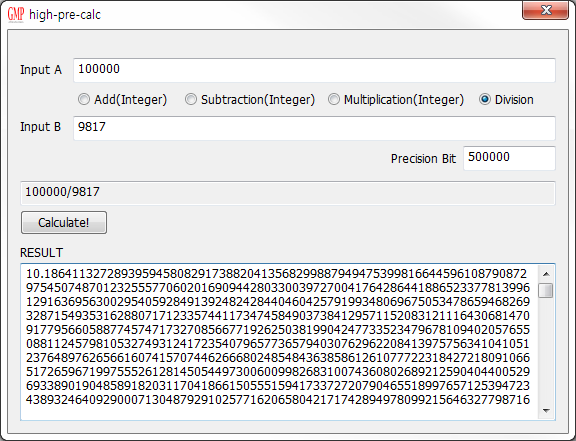Click the Input A label
The width and height of the screenshot is (576, 441).
click(x=41, y=70)
